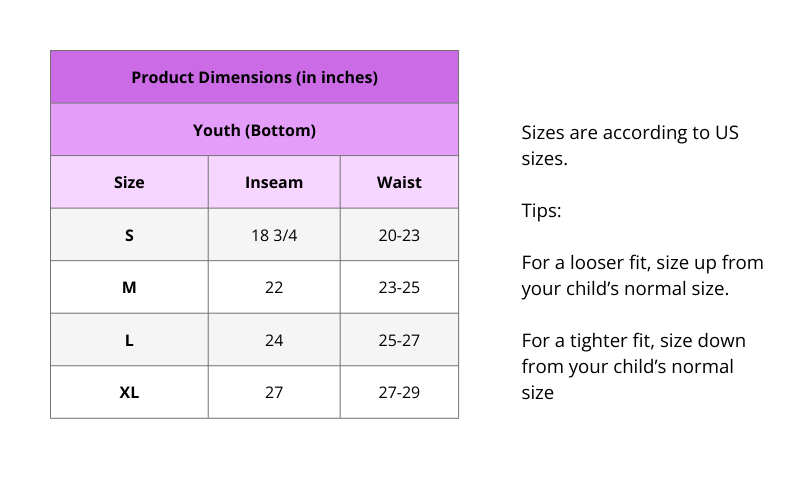
Task: Click the tighter fit sizing tip
Action: click(x=633, y=367)
